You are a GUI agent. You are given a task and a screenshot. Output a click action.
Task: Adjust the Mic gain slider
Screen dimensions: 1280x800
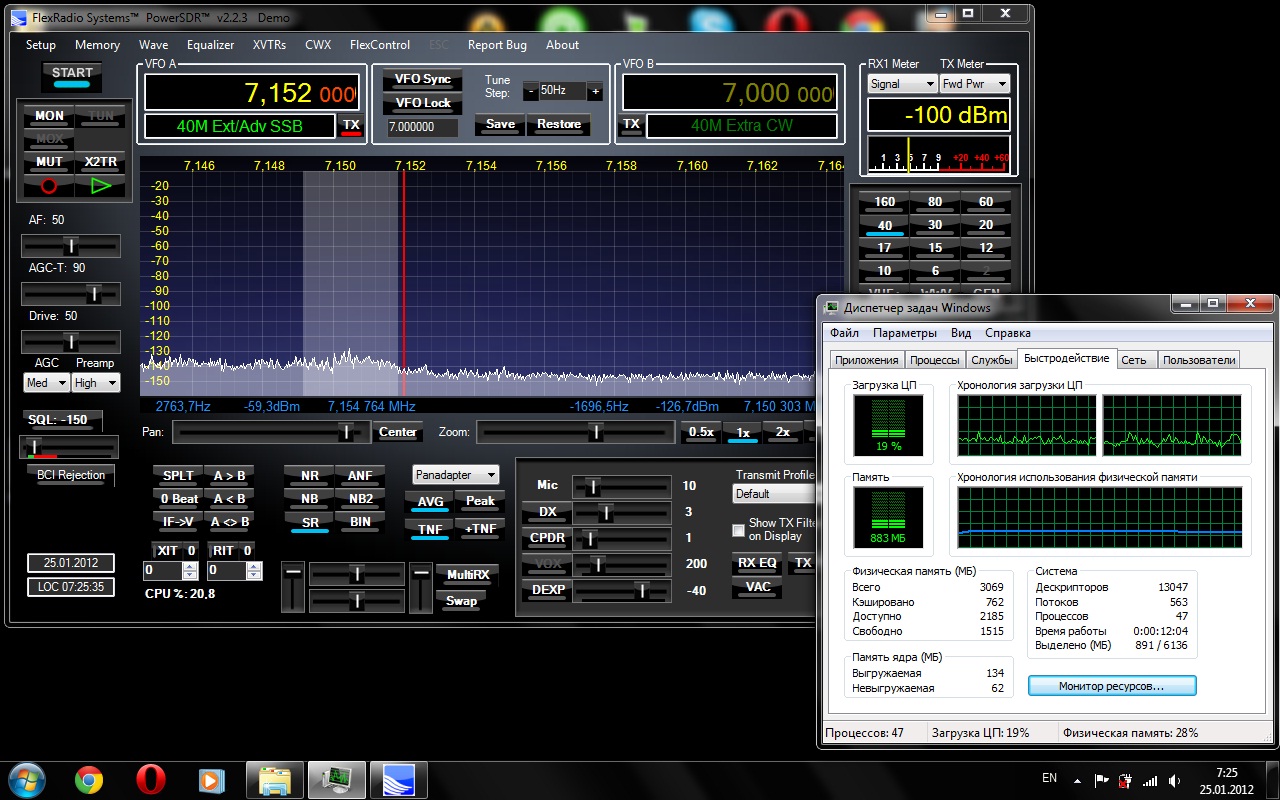[621, 486]
